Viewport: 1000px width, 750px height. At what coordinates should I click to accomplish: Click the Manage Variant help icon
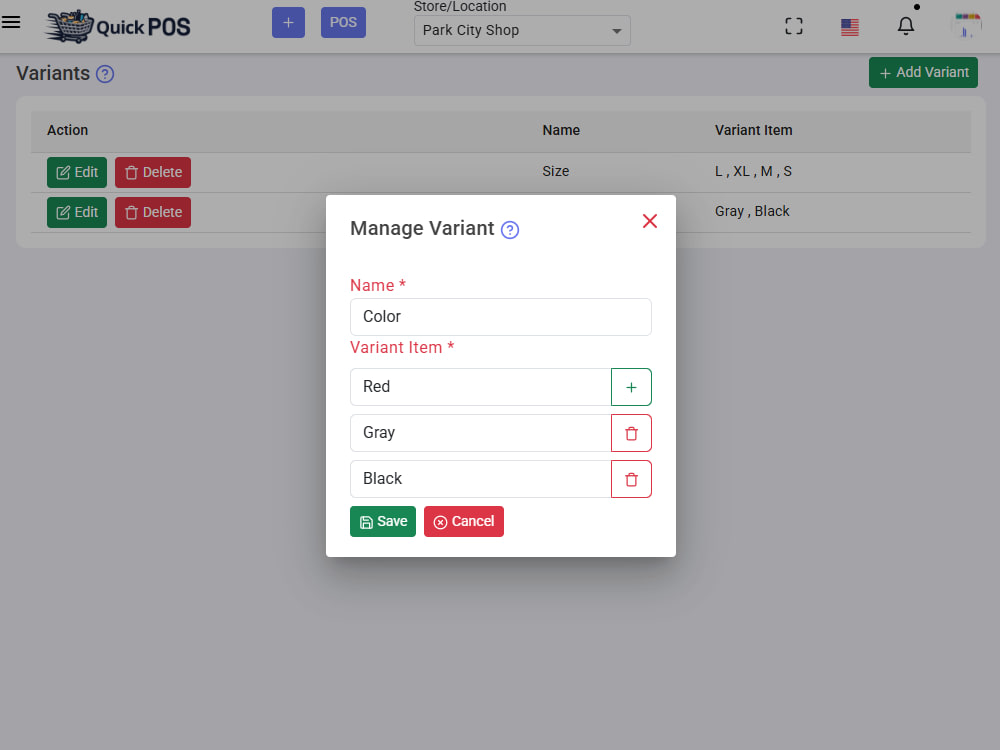[510, 230]
